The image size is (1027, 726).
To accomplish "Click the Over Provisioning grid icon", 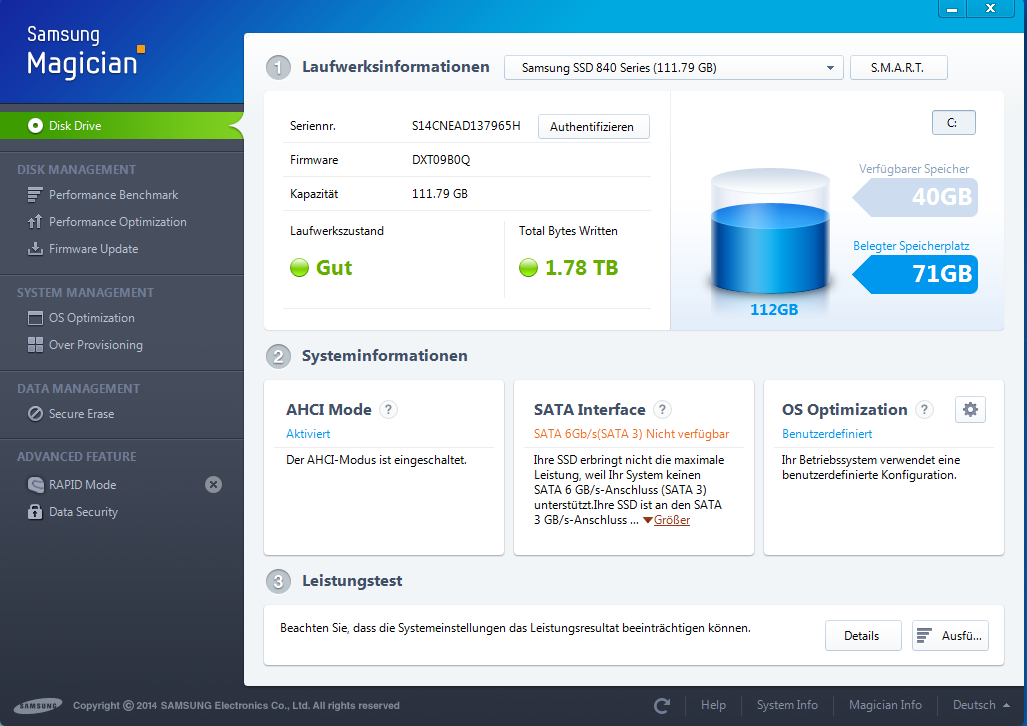I will point(35,345).
